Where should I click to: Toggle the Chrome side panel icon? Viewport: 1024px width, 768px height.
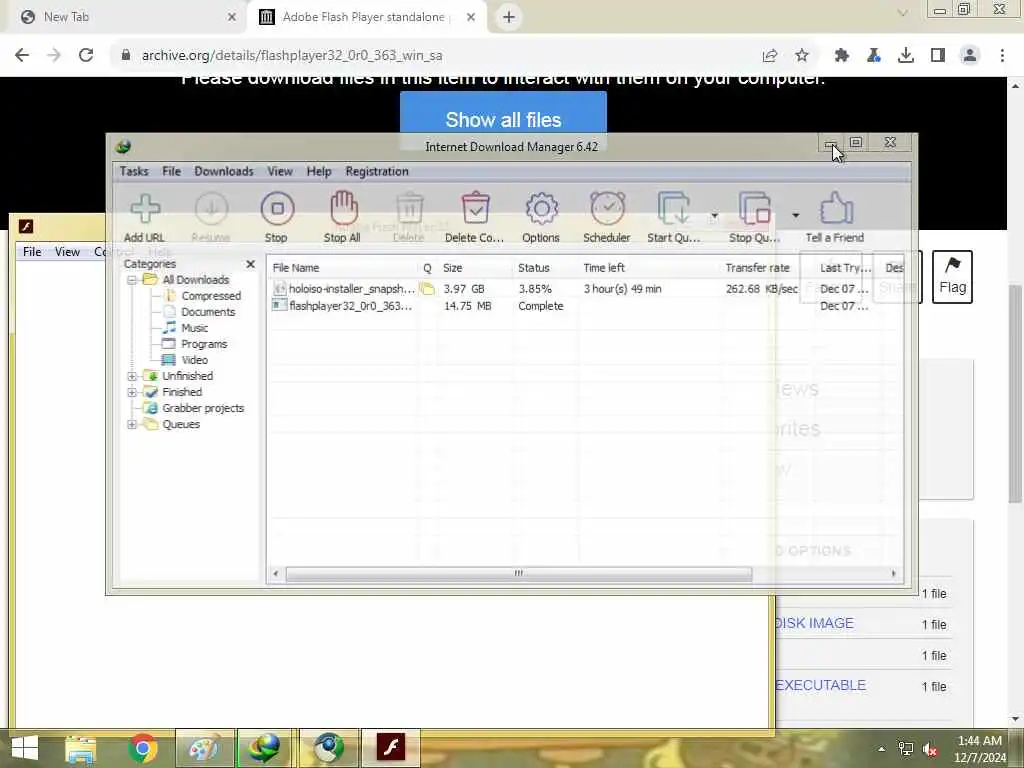click(938, 56)
